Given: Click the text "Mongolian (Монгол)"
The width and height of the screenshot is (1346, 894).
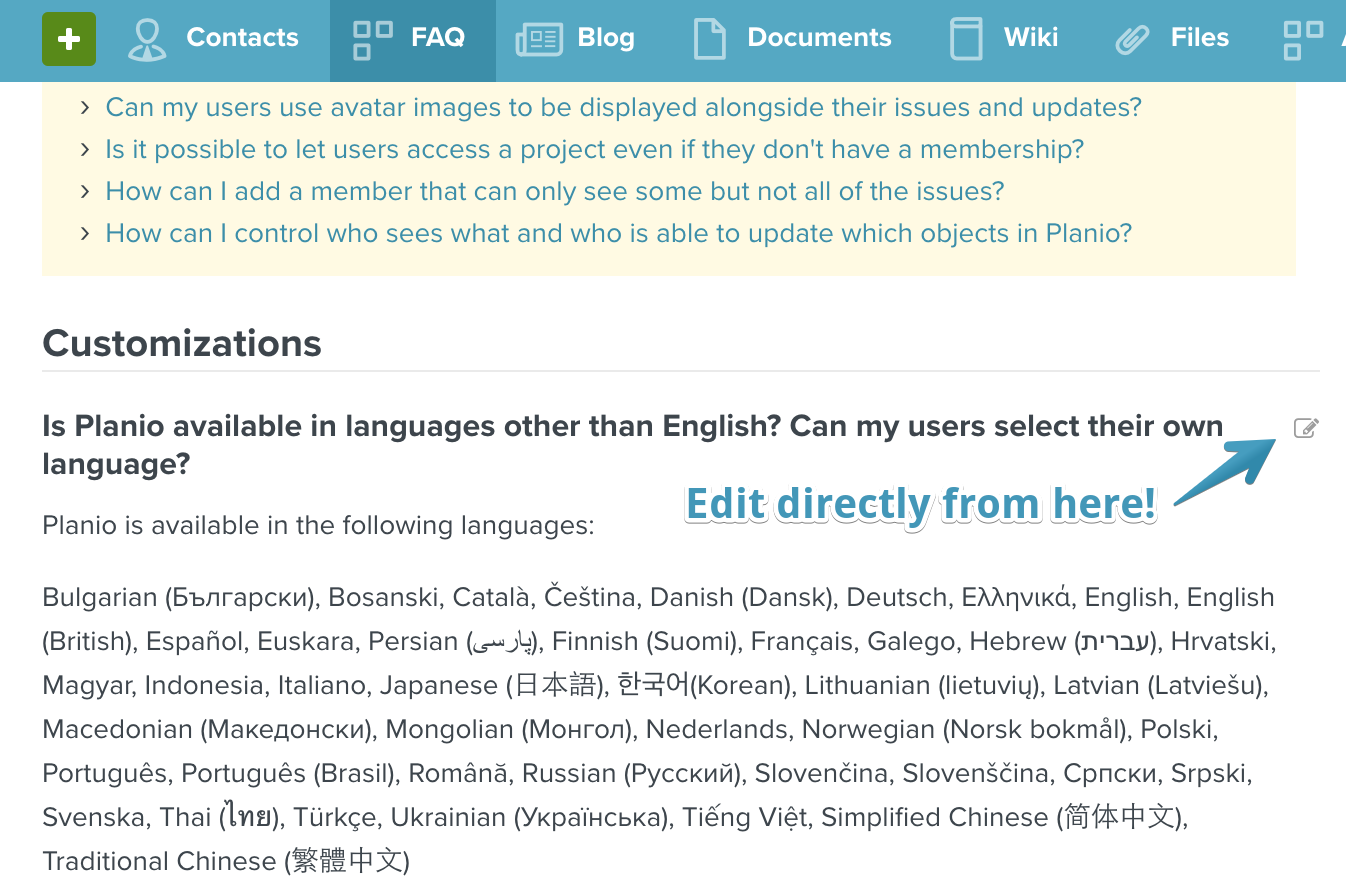Looking at the screenshot, I should [x=510, y=729].
